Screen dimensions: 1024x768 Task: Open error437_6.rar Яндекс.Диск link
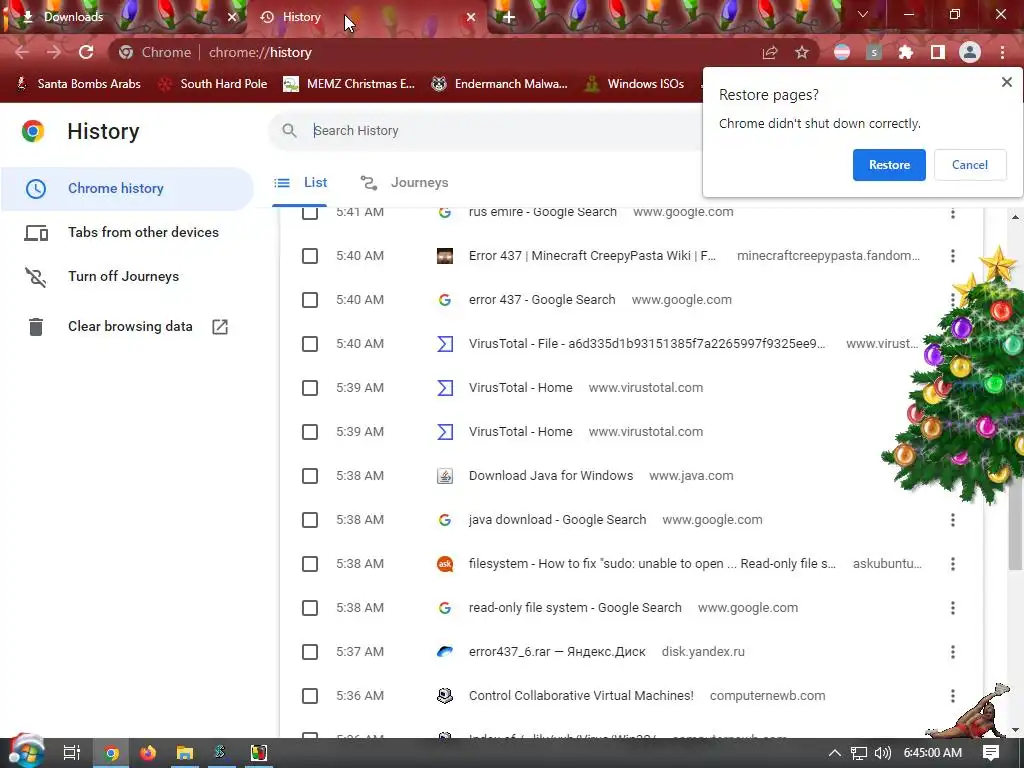[x=557, y=652]
